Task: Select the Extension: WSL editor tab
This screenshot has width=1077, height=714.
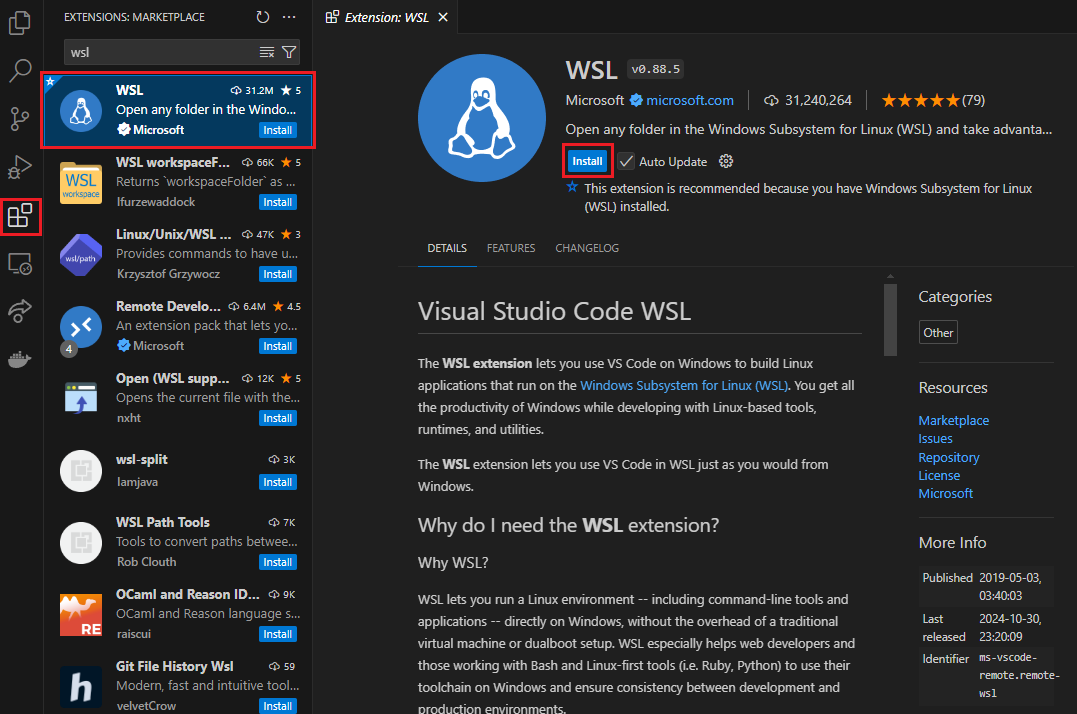Action: click(387, 17)
